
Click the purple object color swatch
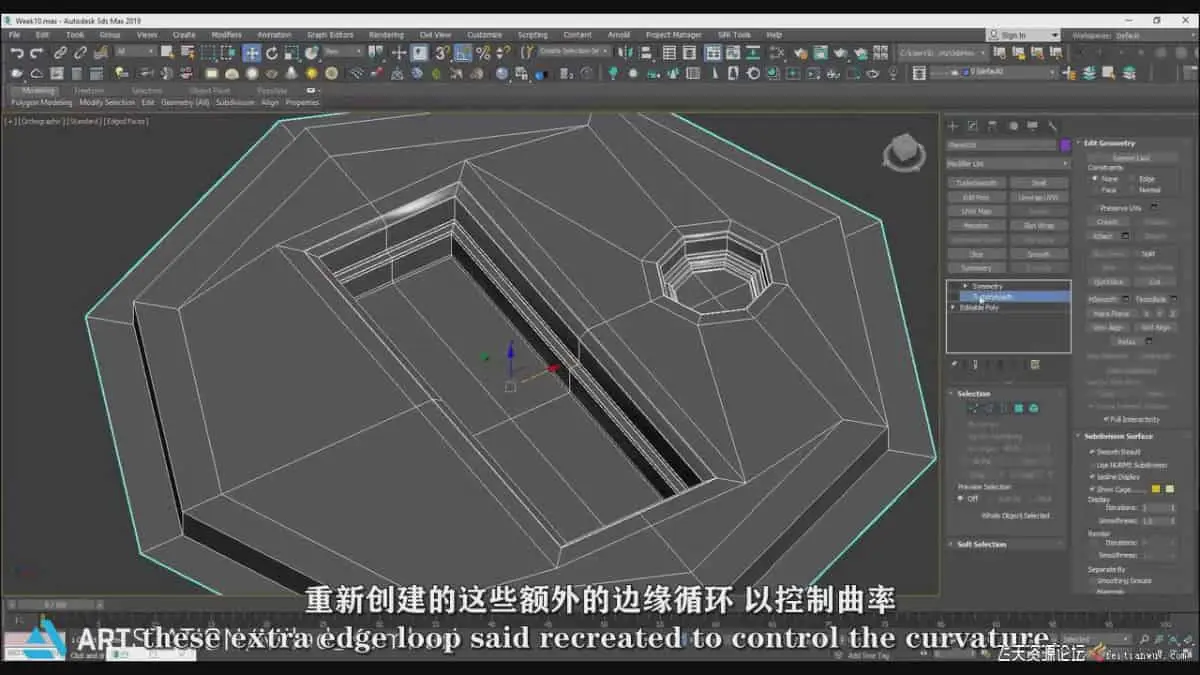point(1066,145)
